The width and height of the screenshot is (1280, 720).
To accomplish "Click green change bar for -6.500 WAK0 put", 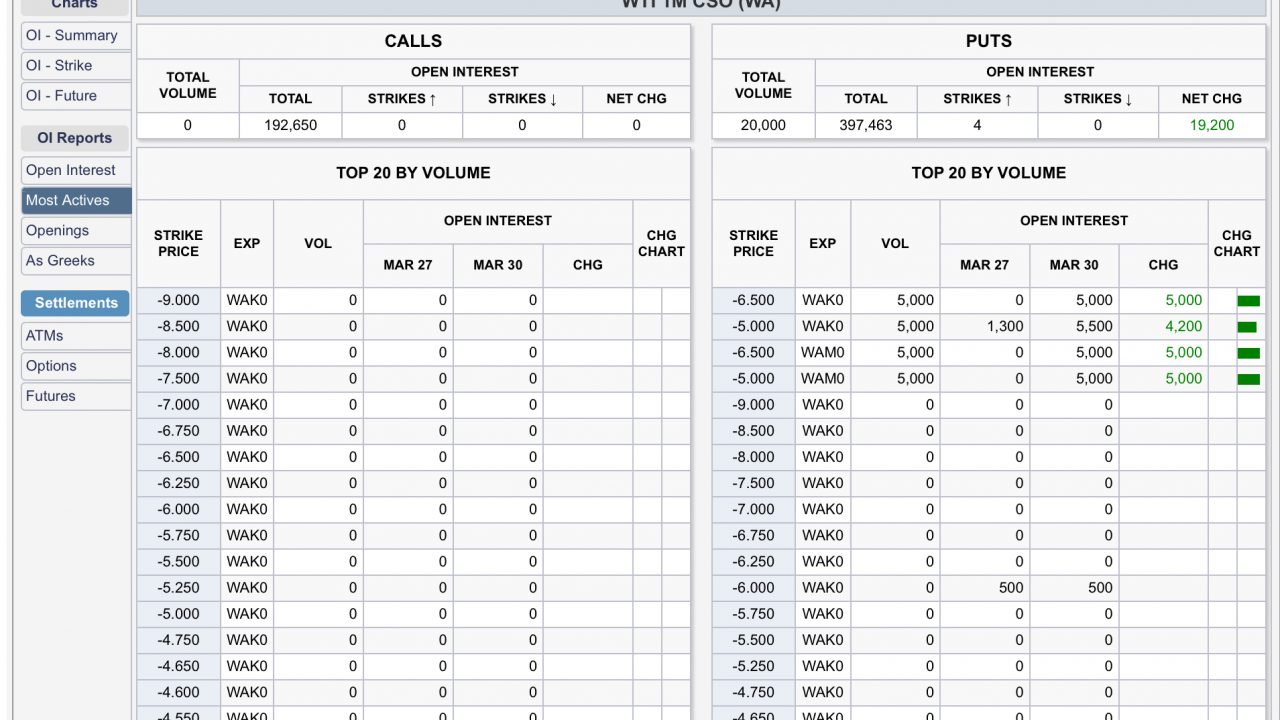I will [1248, 300].
